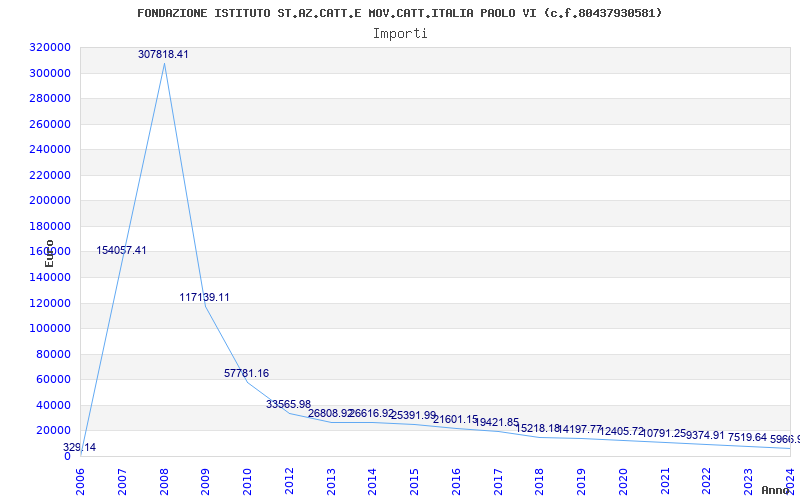Screen dimensions: 800x500
Task: Click the y-axis value 180000
Action: [50, 226]
